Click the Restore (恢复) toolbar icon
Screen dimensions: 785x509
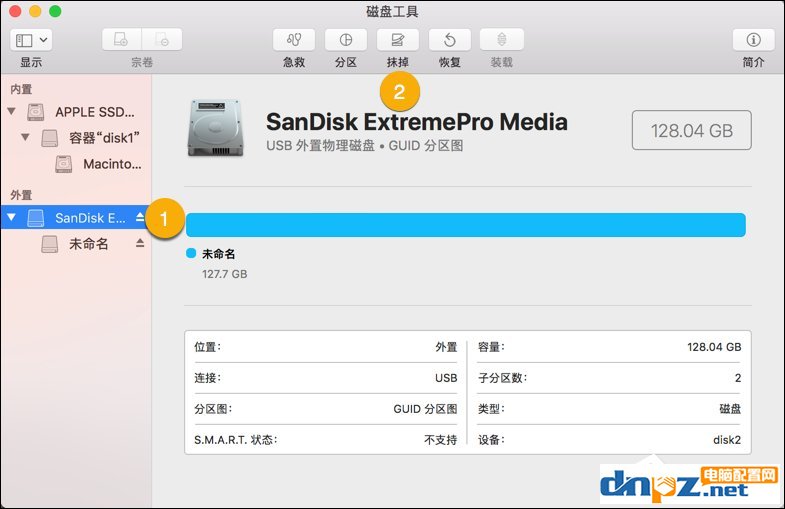pyautogui.click(x=450, y=40)
